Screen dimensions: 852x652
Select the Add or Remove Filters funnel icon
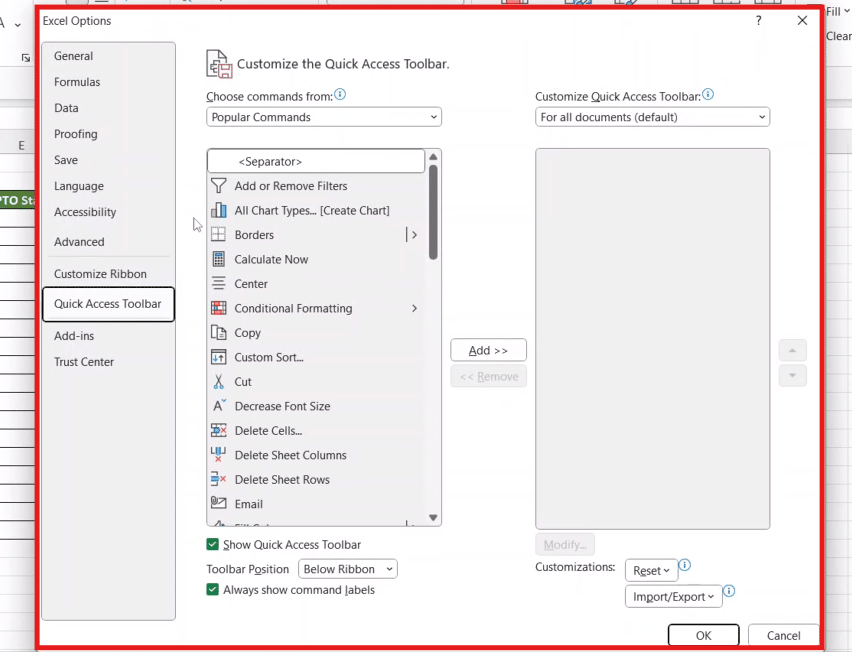(218, 186)
